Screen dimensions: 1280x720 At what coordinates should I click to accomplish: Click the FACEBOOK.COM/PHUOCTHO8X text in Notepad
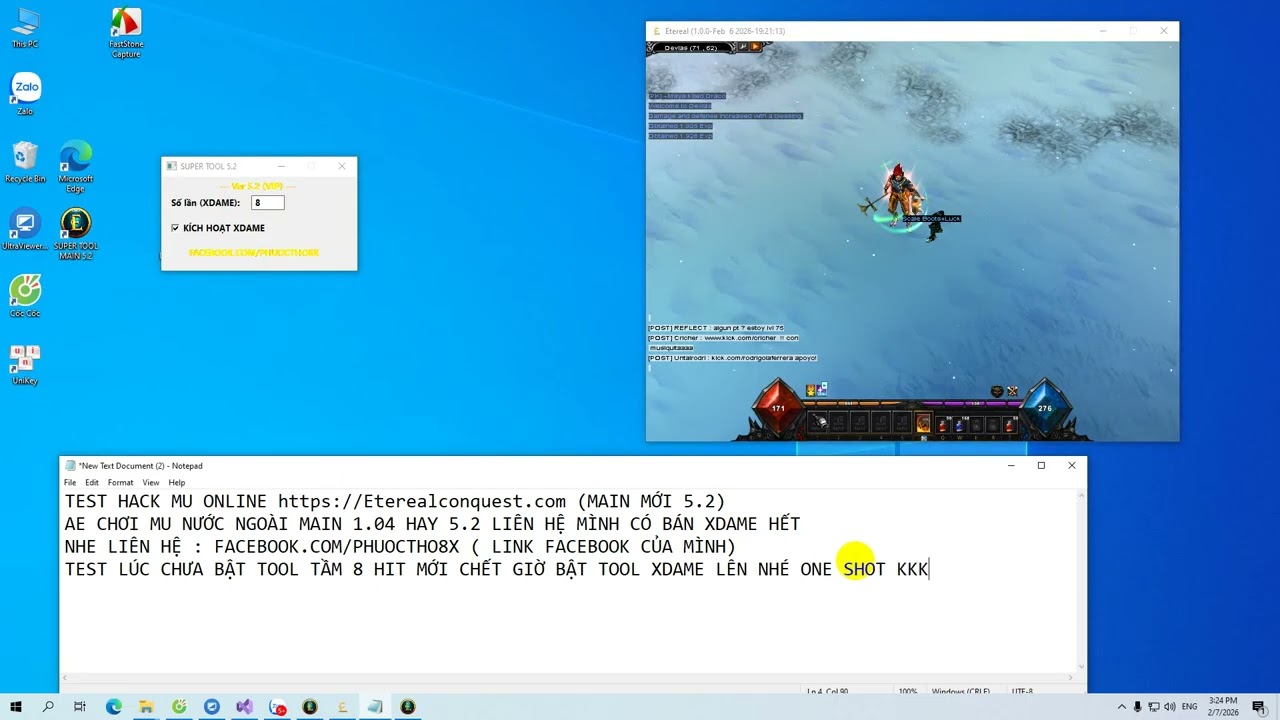(x=337, y=546)
